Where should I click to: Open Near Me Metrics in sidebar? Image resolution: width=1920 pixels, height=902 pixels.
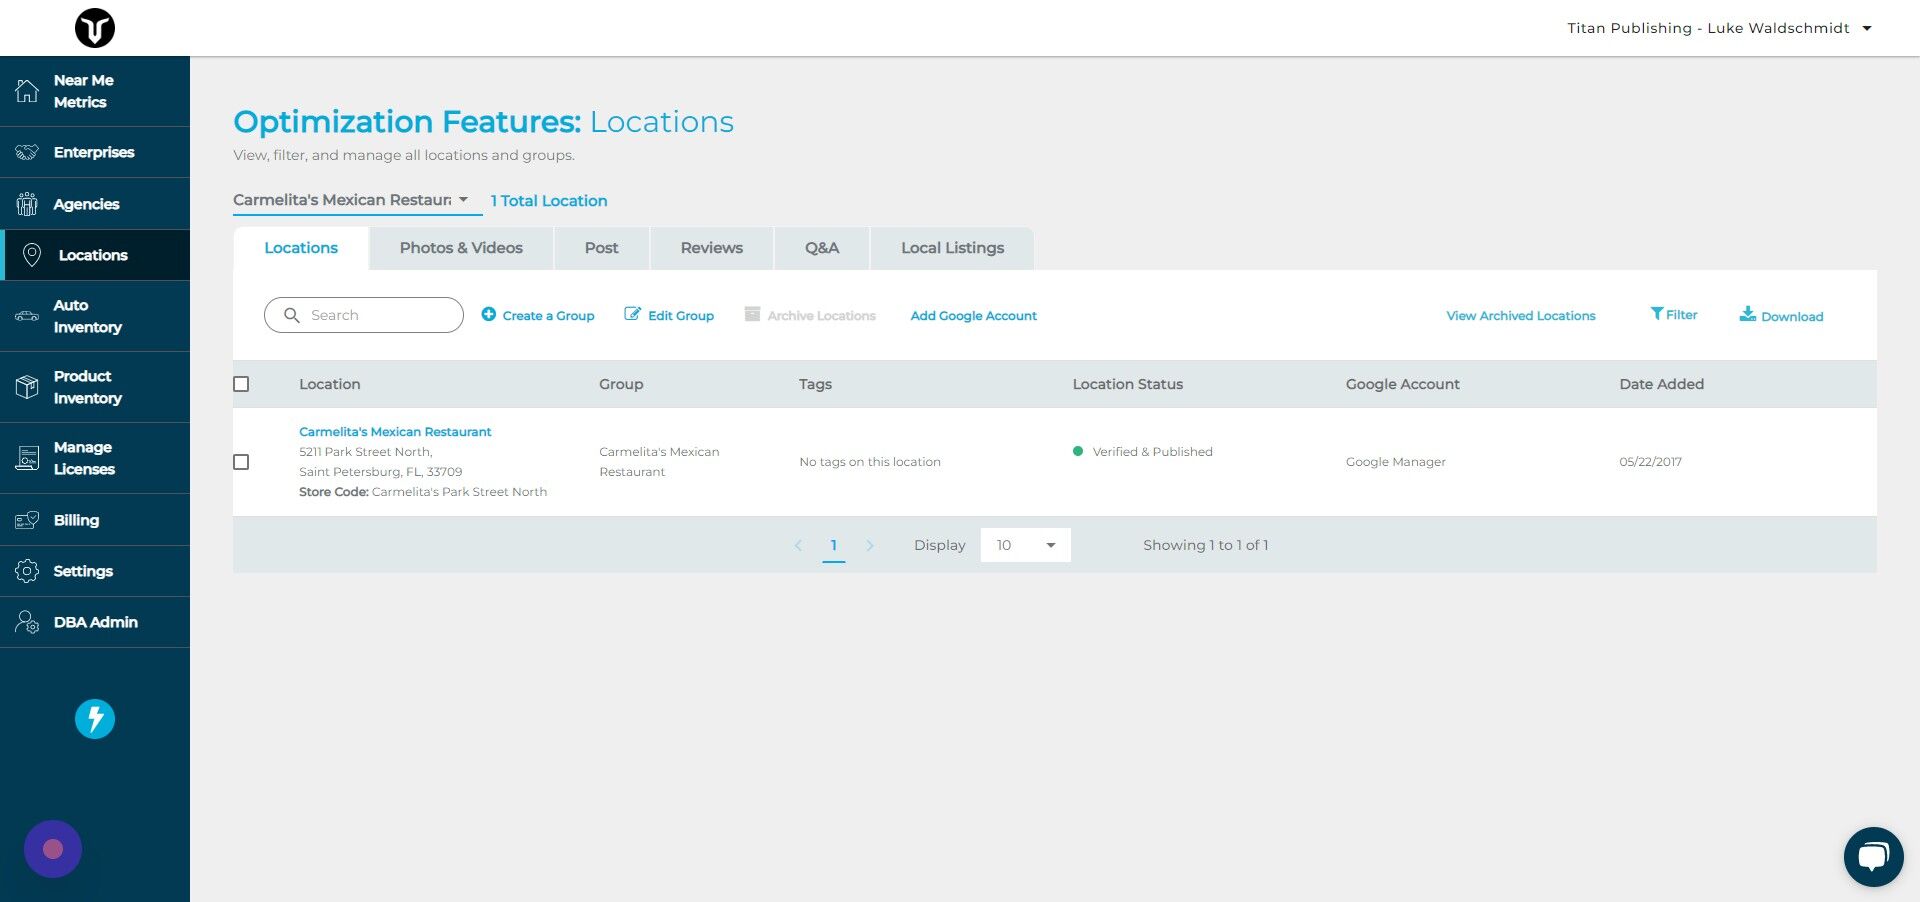pyautogui.click(x=95, y=91)
